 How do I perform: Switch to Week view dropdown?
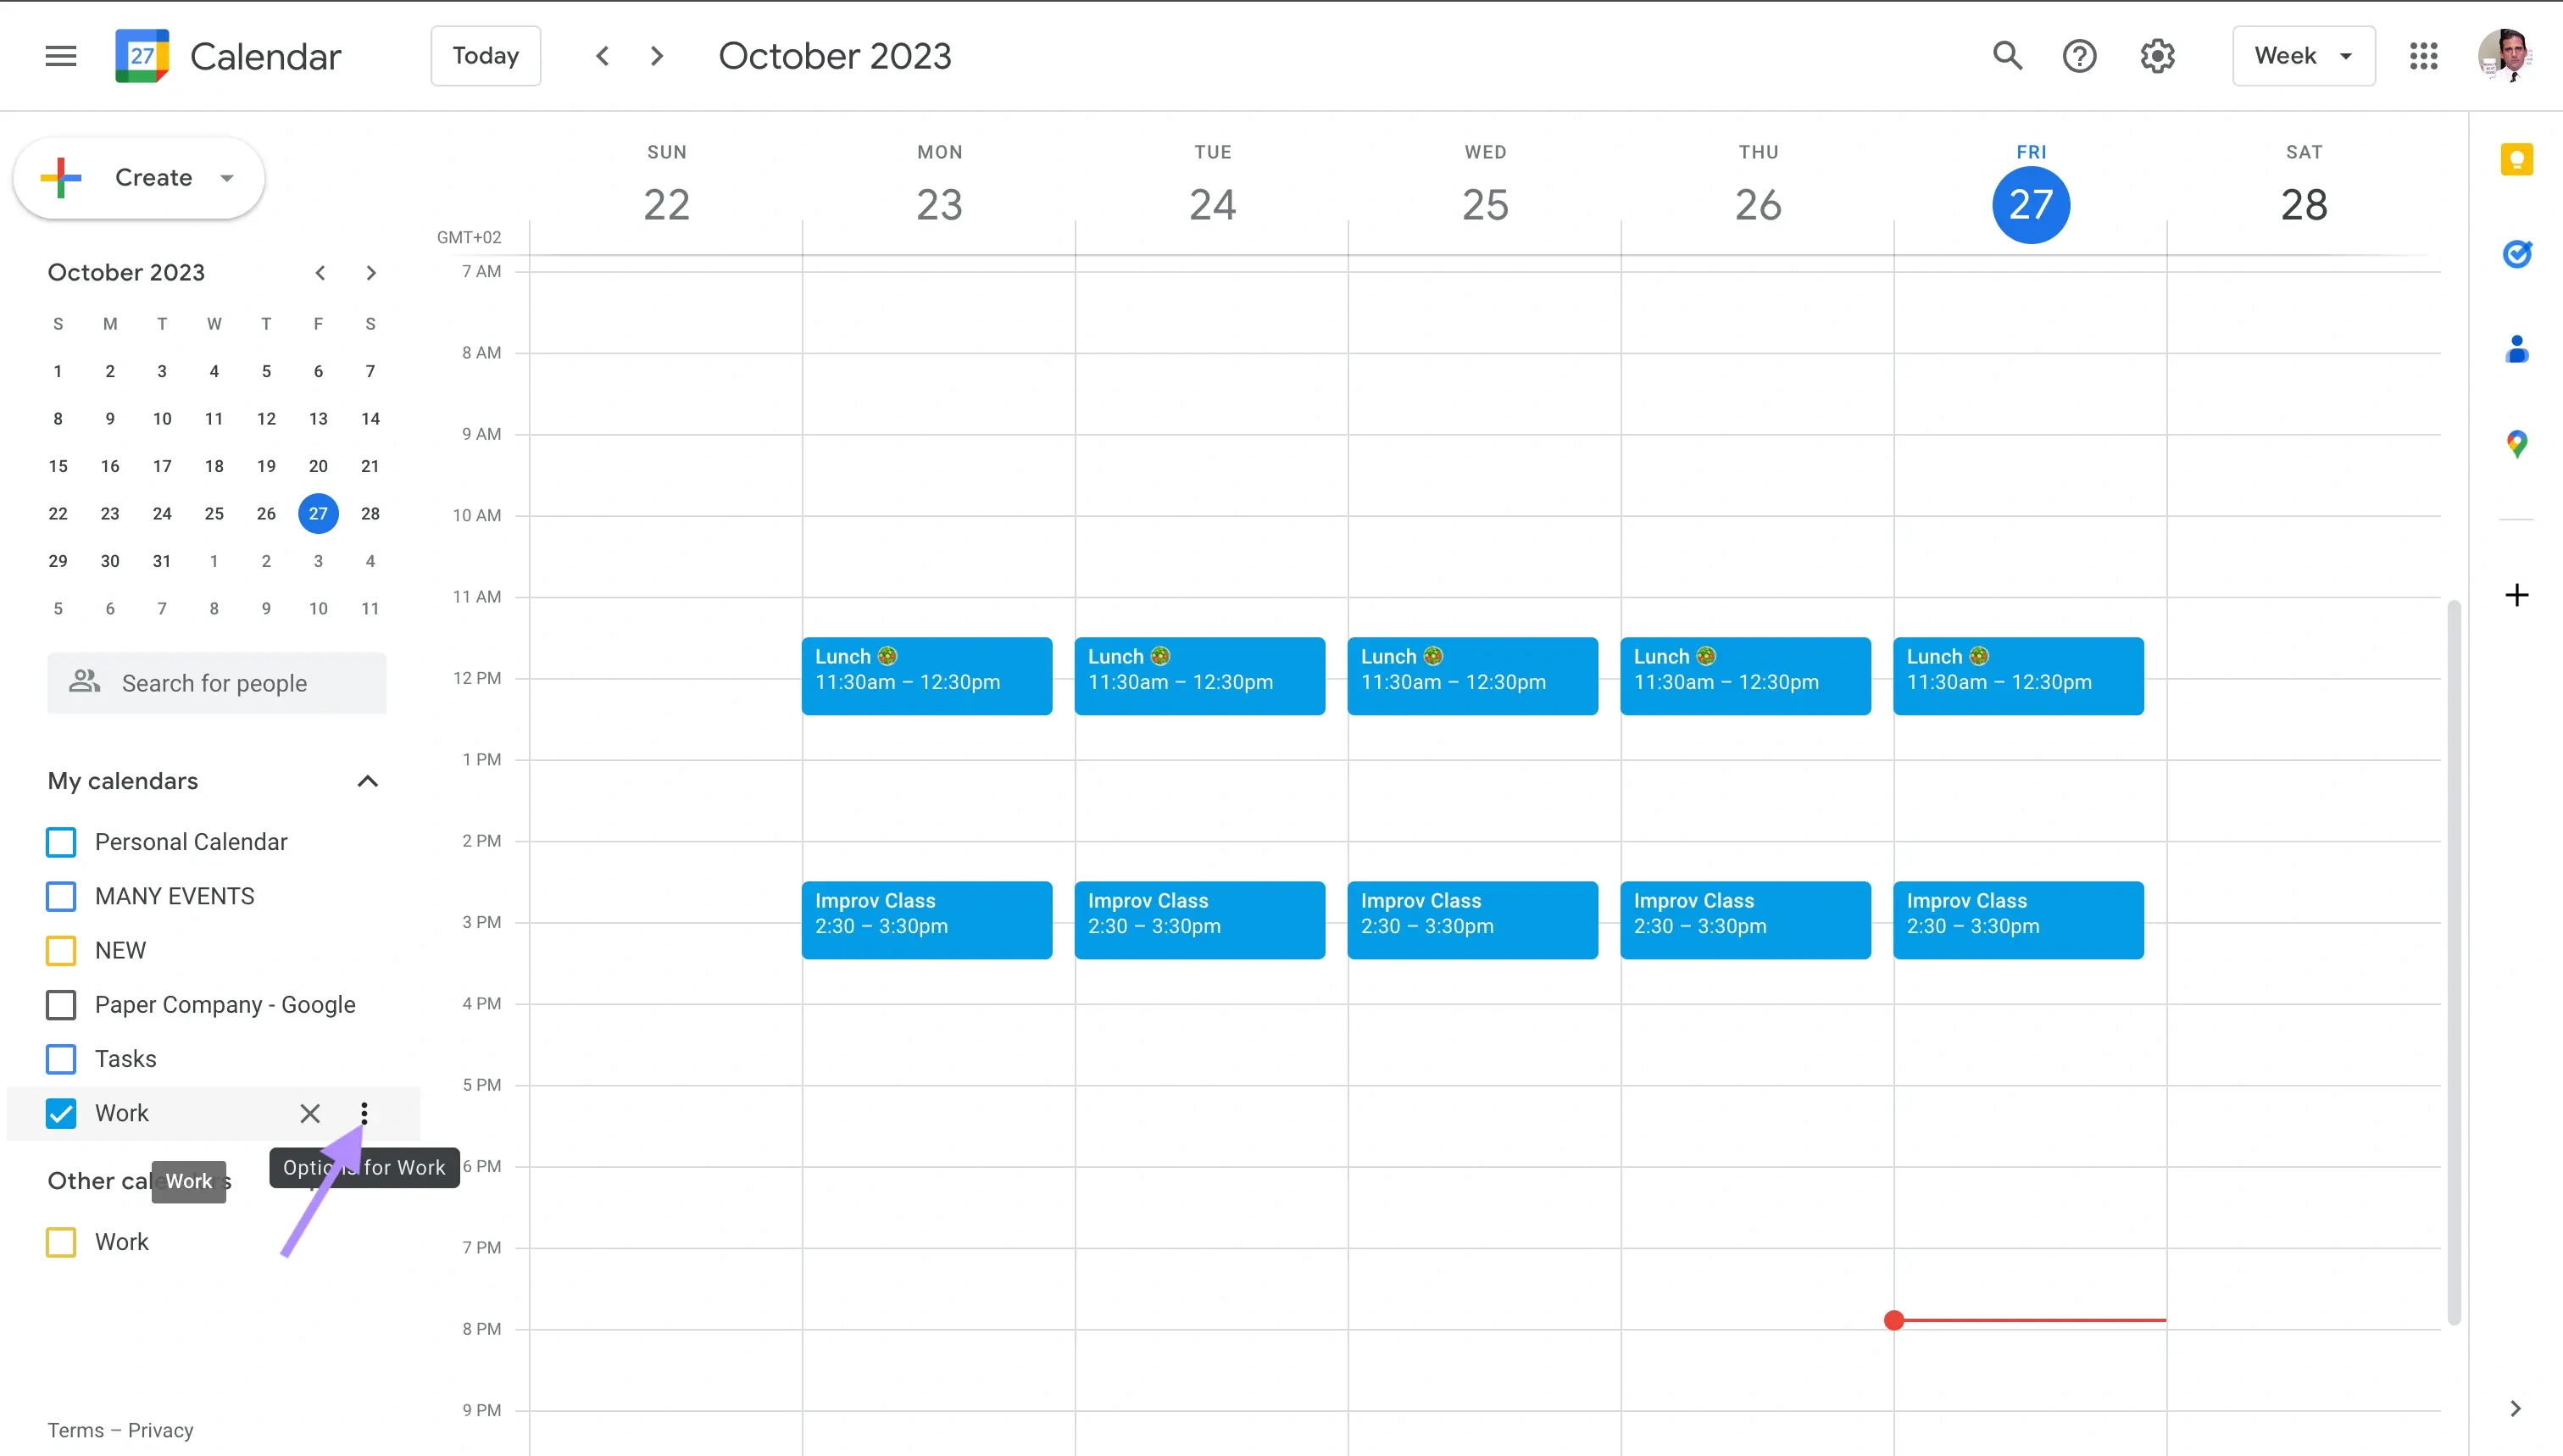pyautogui.click(x=2303, y=54)
